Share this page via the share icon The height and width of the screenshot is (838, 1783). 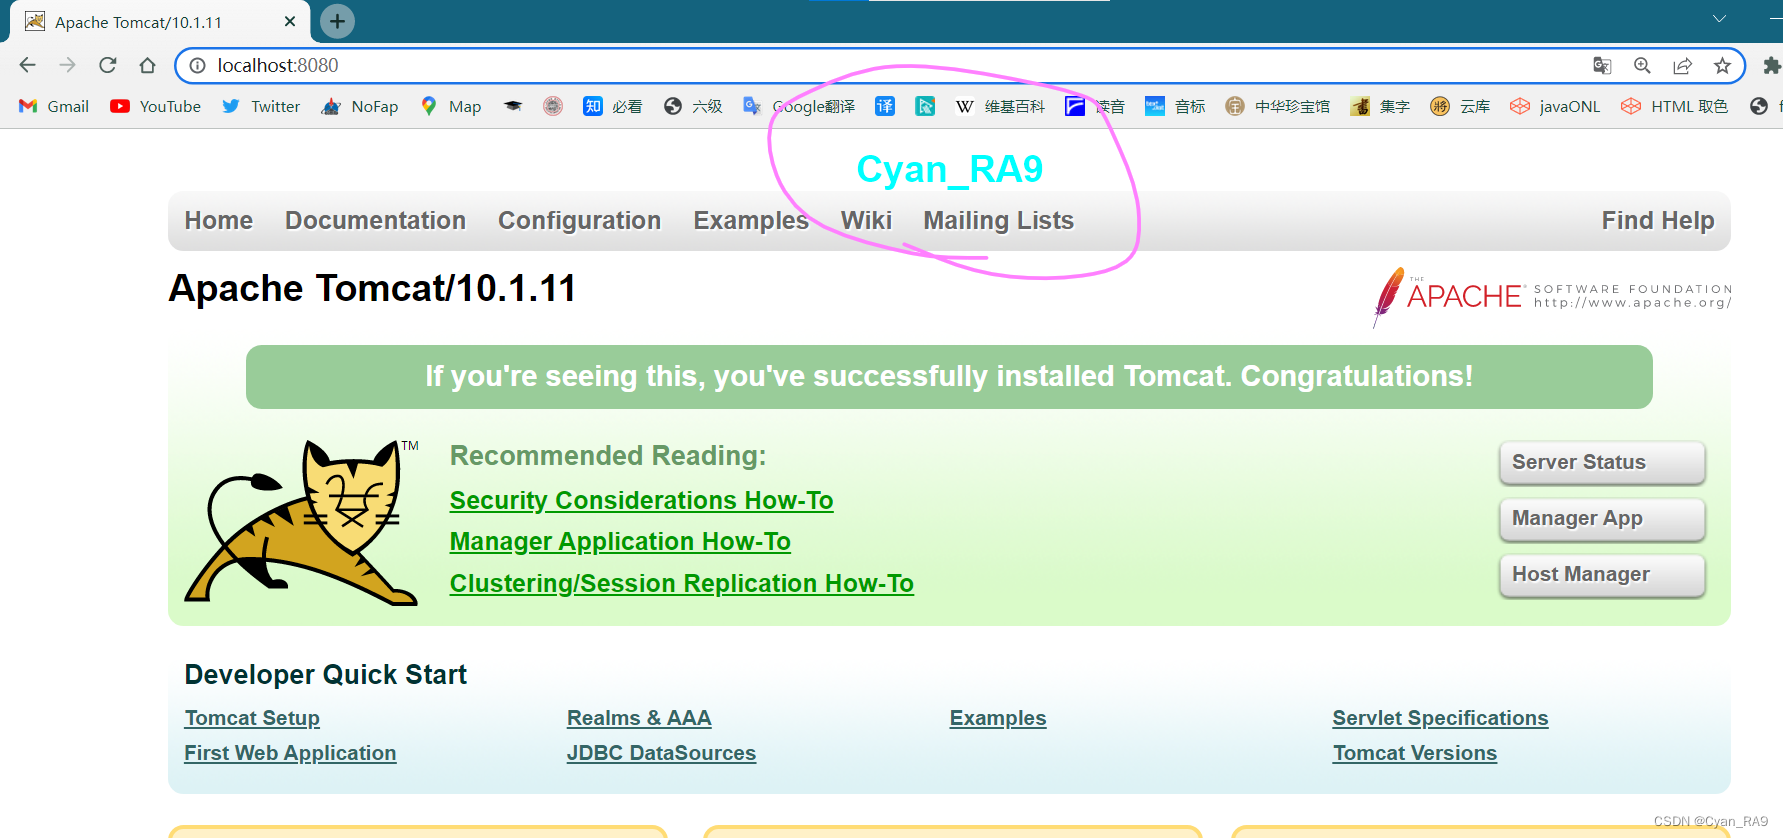click(x=1682, y=65)
